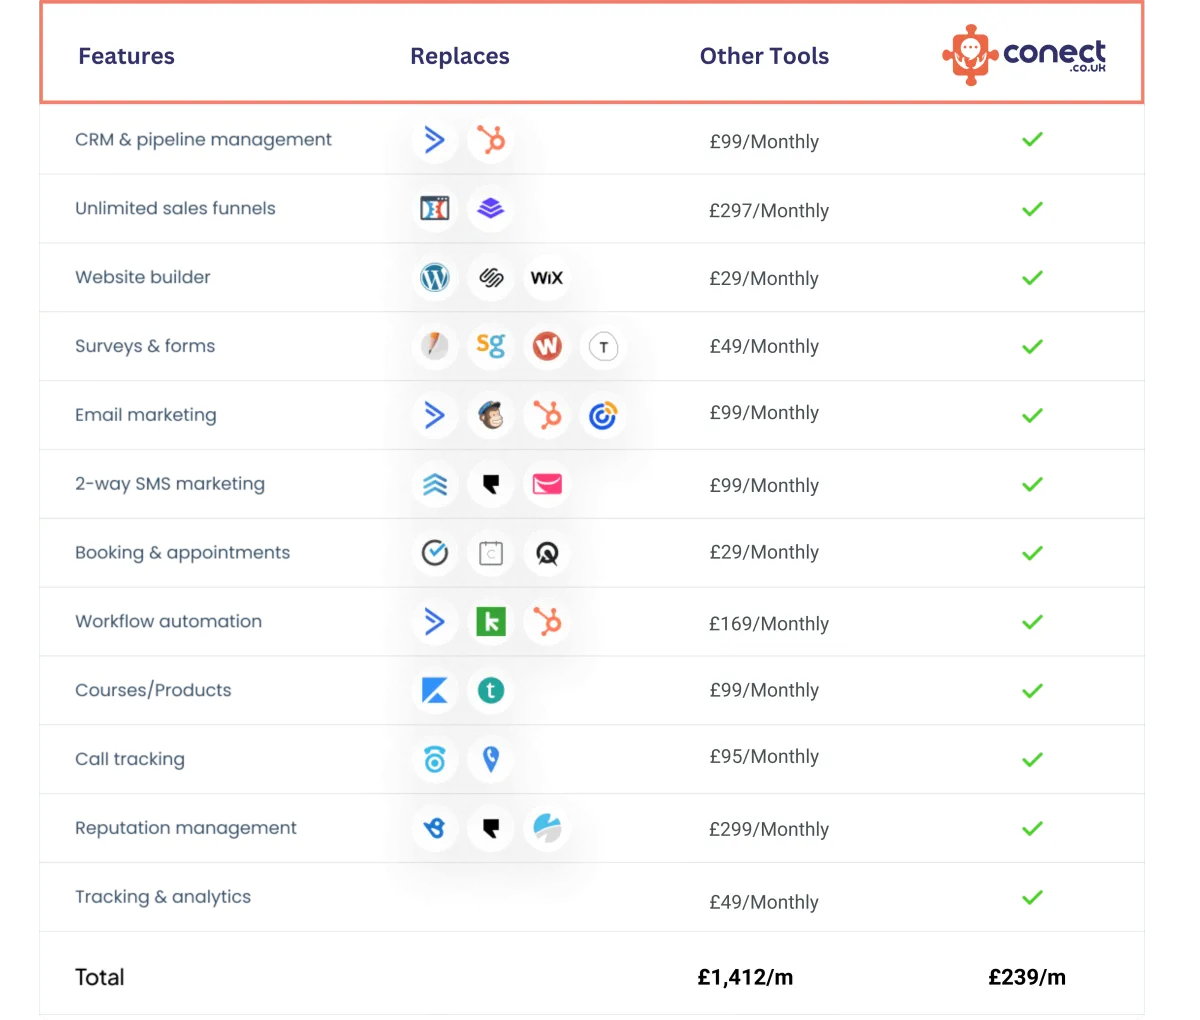Select the green Kartra icon for Workflow automation
The width and height of the screenshot is (1200, 1020).
(x=491, y=621)
